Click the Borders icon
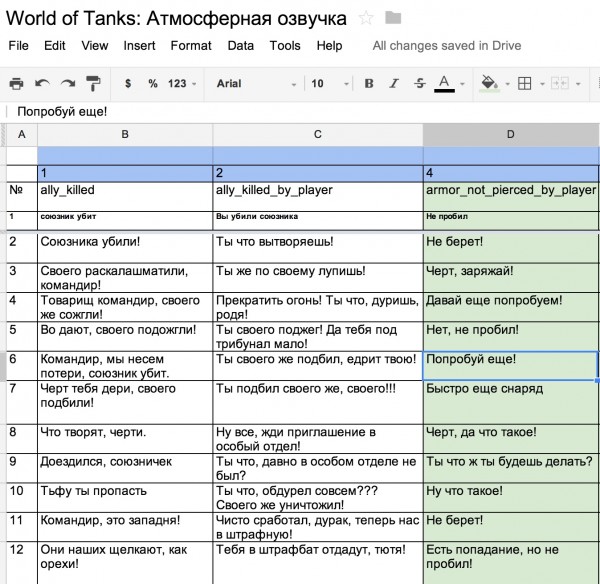 [524, 83]
